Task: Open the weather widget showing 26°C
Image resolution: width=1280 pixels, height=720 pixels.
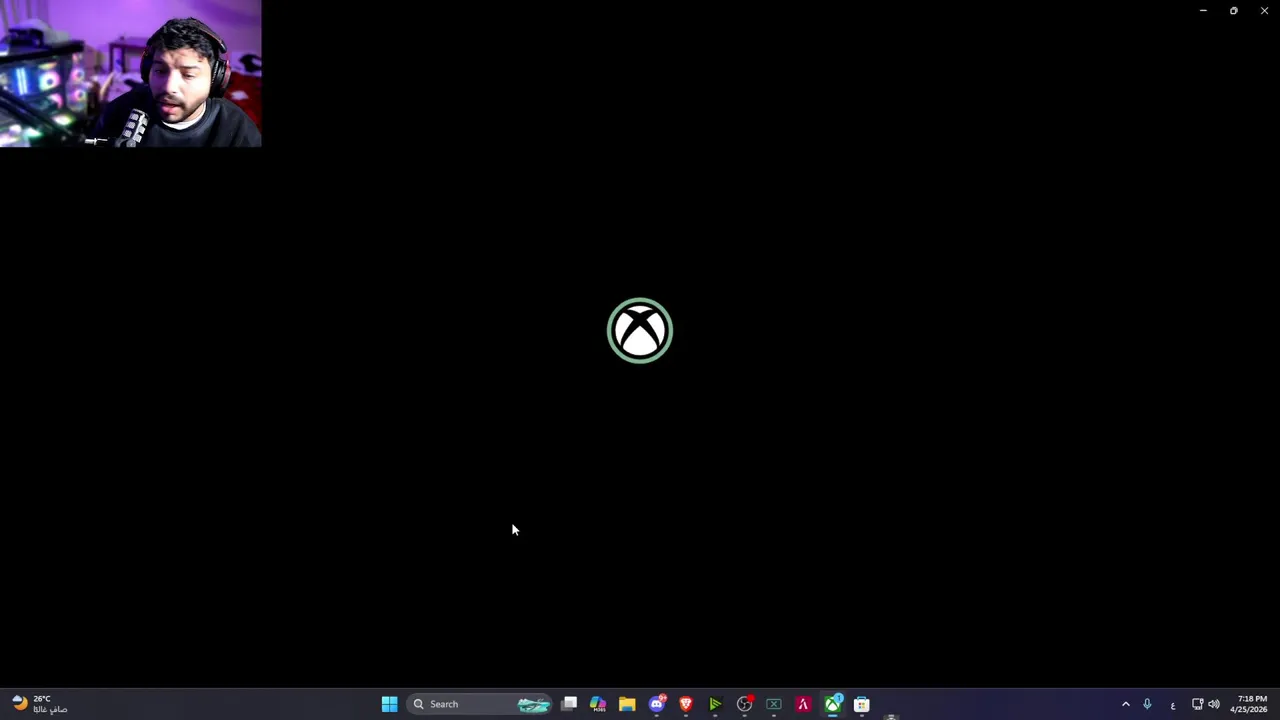Action: [x=40, y=704]
